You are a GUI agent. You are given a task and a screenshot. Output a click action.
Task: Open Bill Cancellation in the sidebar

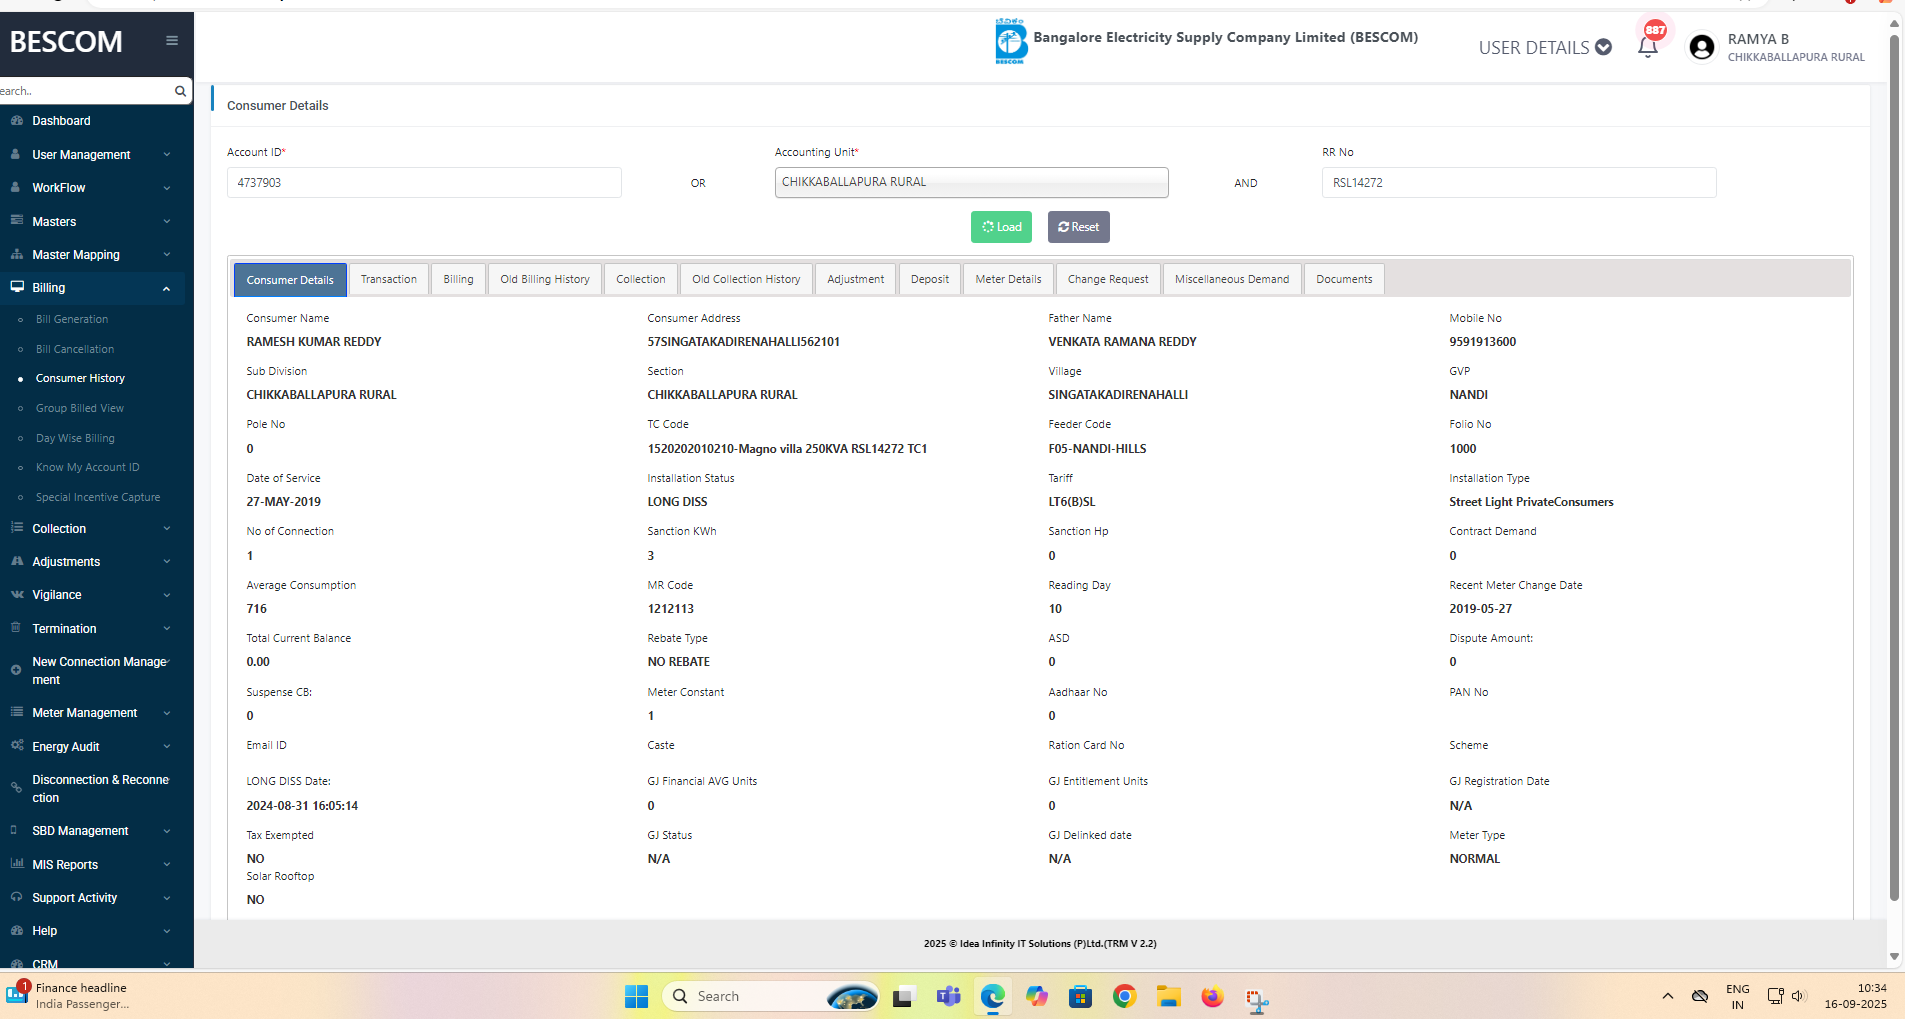coord(75,350)
